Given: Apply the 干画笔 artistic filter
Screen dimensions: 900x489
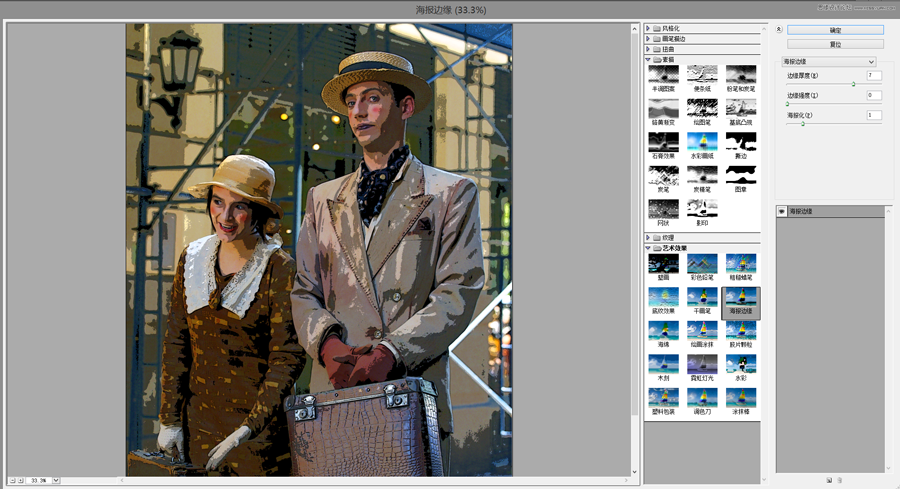Looking at the screenshot, I should (x=701, y=297).
